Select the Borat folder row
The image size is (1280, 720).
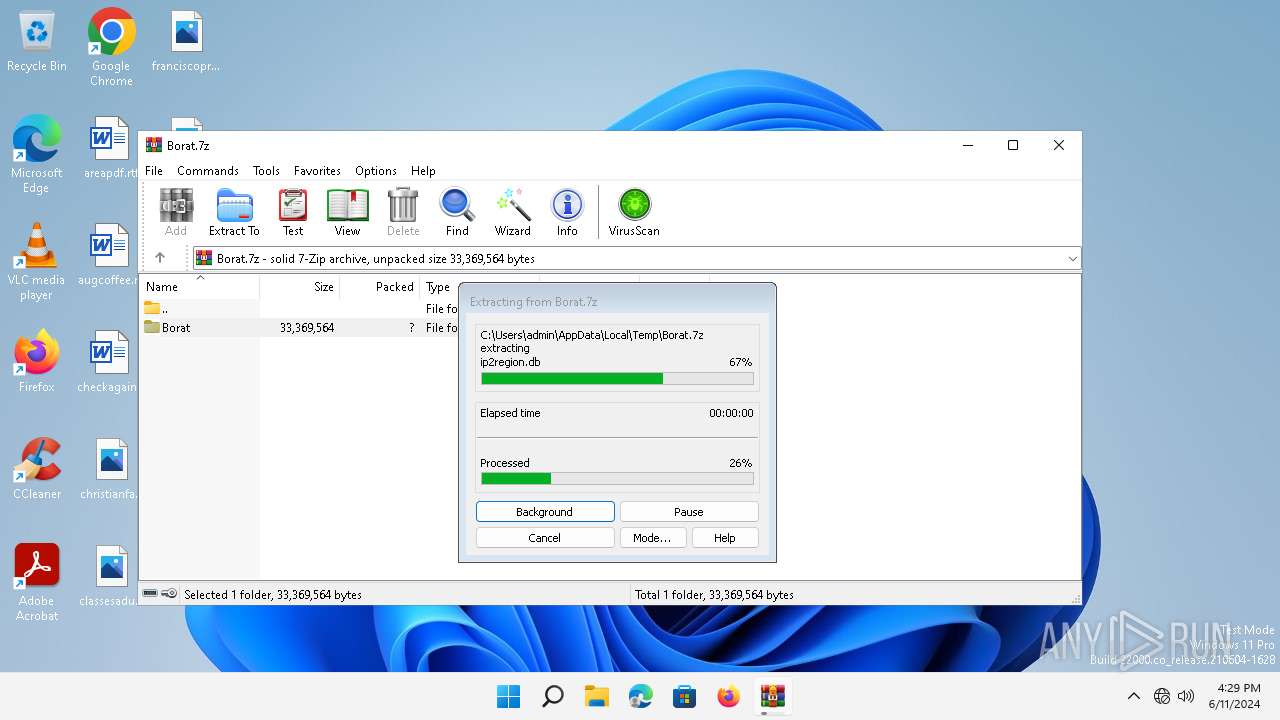point(300,327)
